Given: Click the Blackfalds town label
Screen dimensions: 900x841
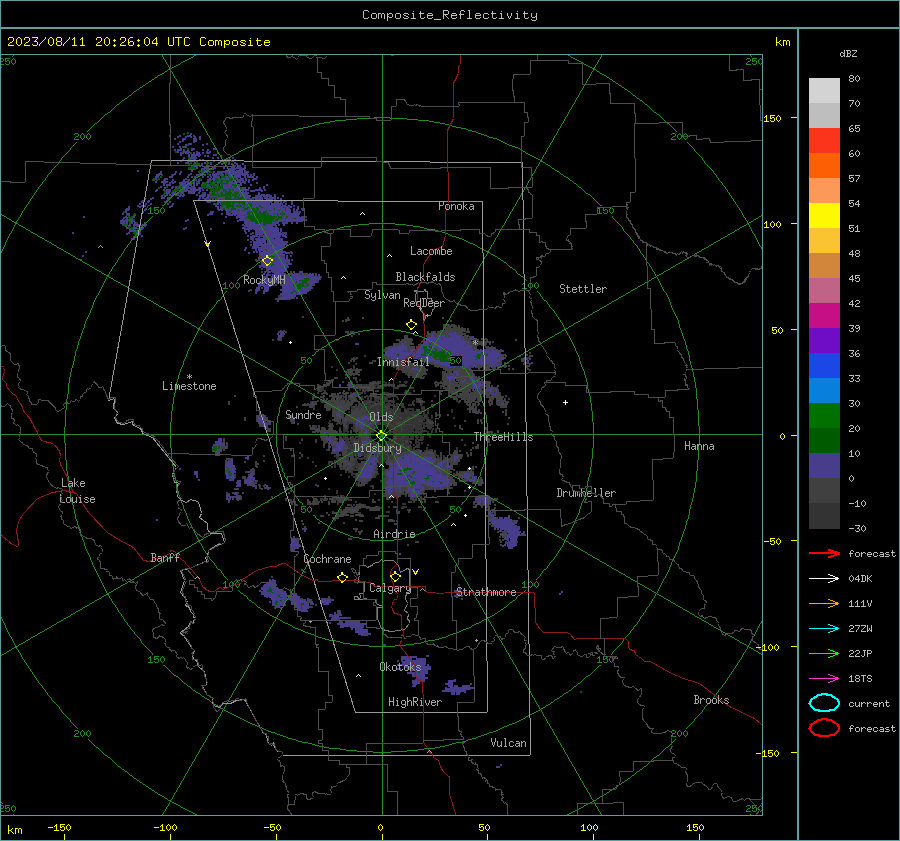Looking at the screenshot, I should coord(425,277).
